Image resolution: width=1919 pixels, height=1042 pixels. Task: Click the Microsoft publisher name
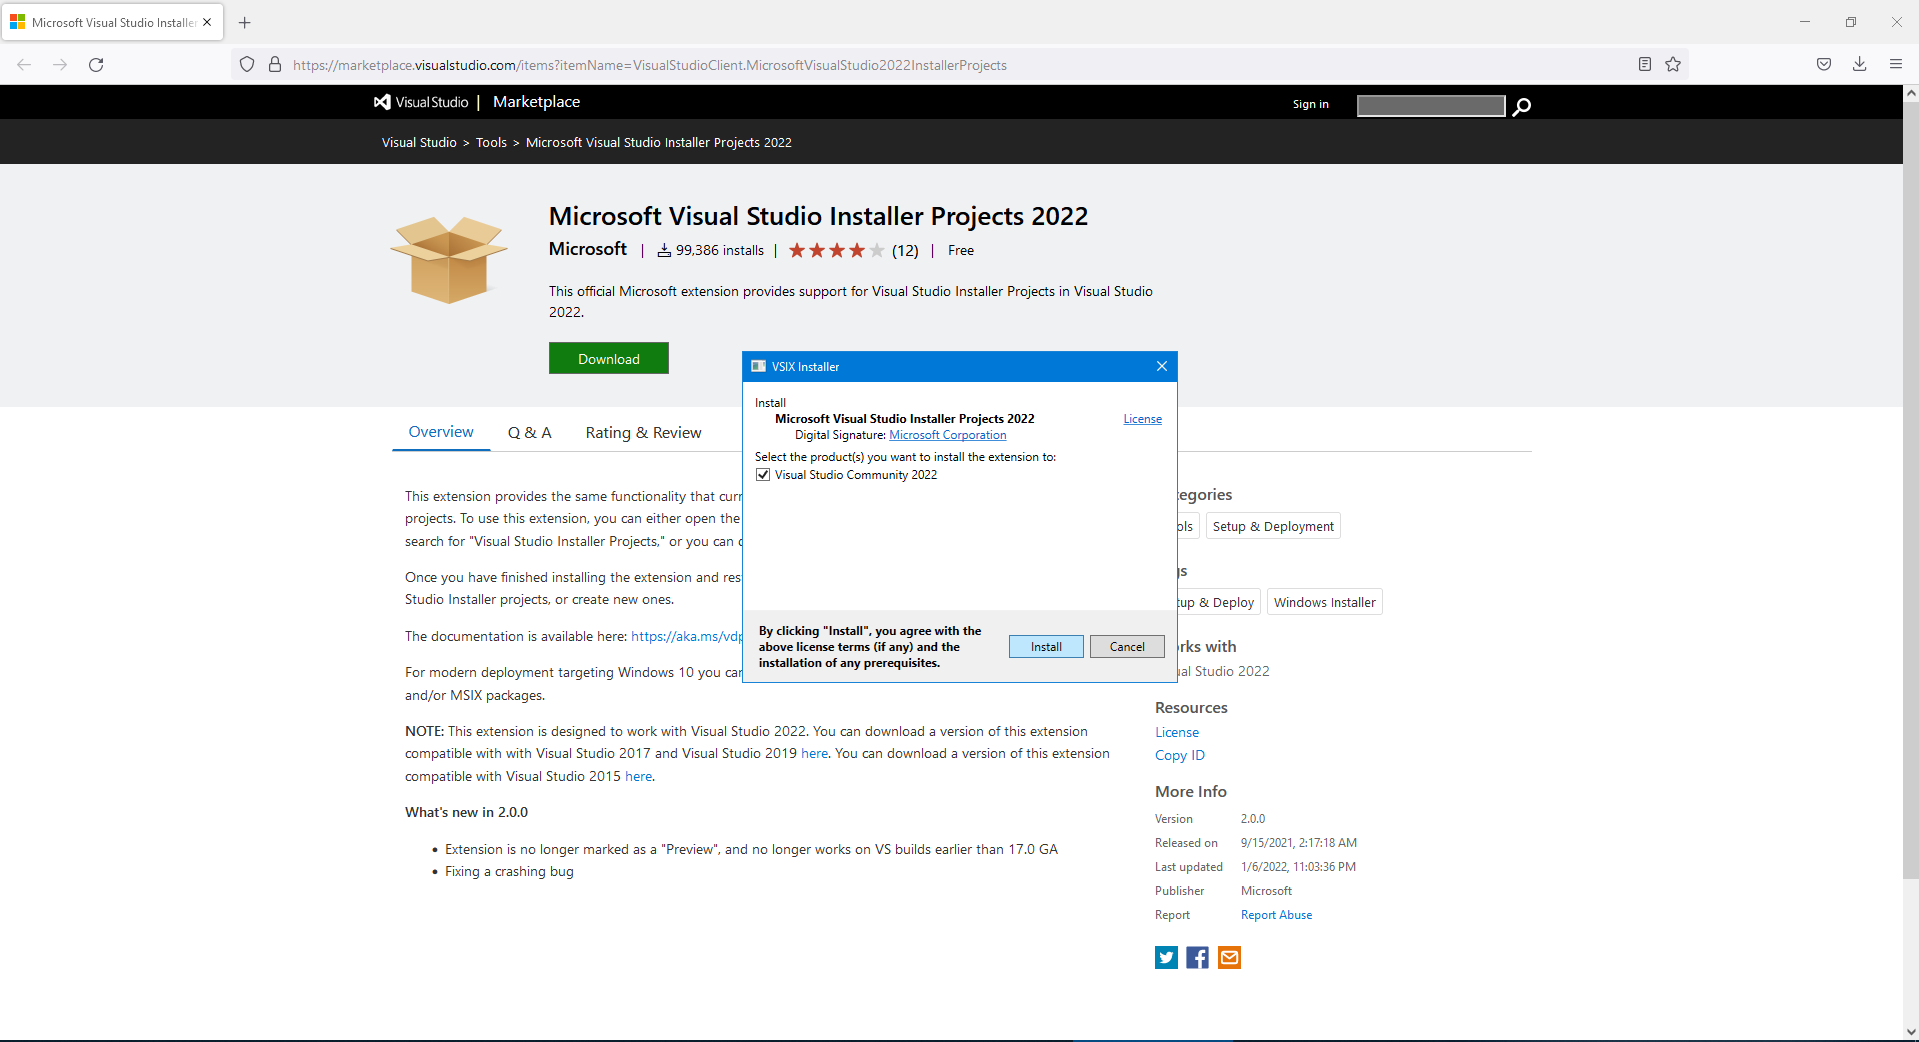[588, 249]
